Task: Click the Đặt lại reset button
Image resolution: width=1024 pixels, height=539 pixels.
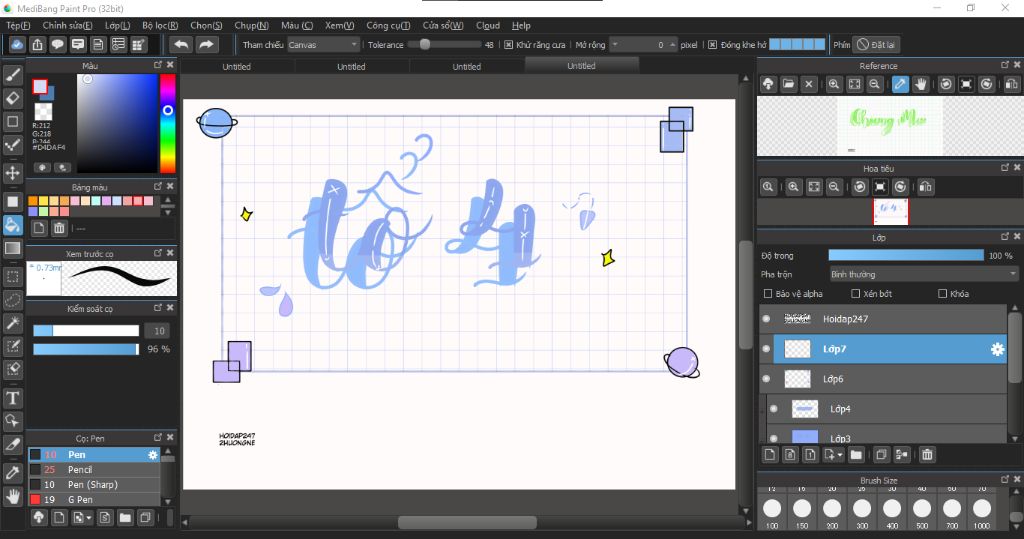Action: point(876,45)
